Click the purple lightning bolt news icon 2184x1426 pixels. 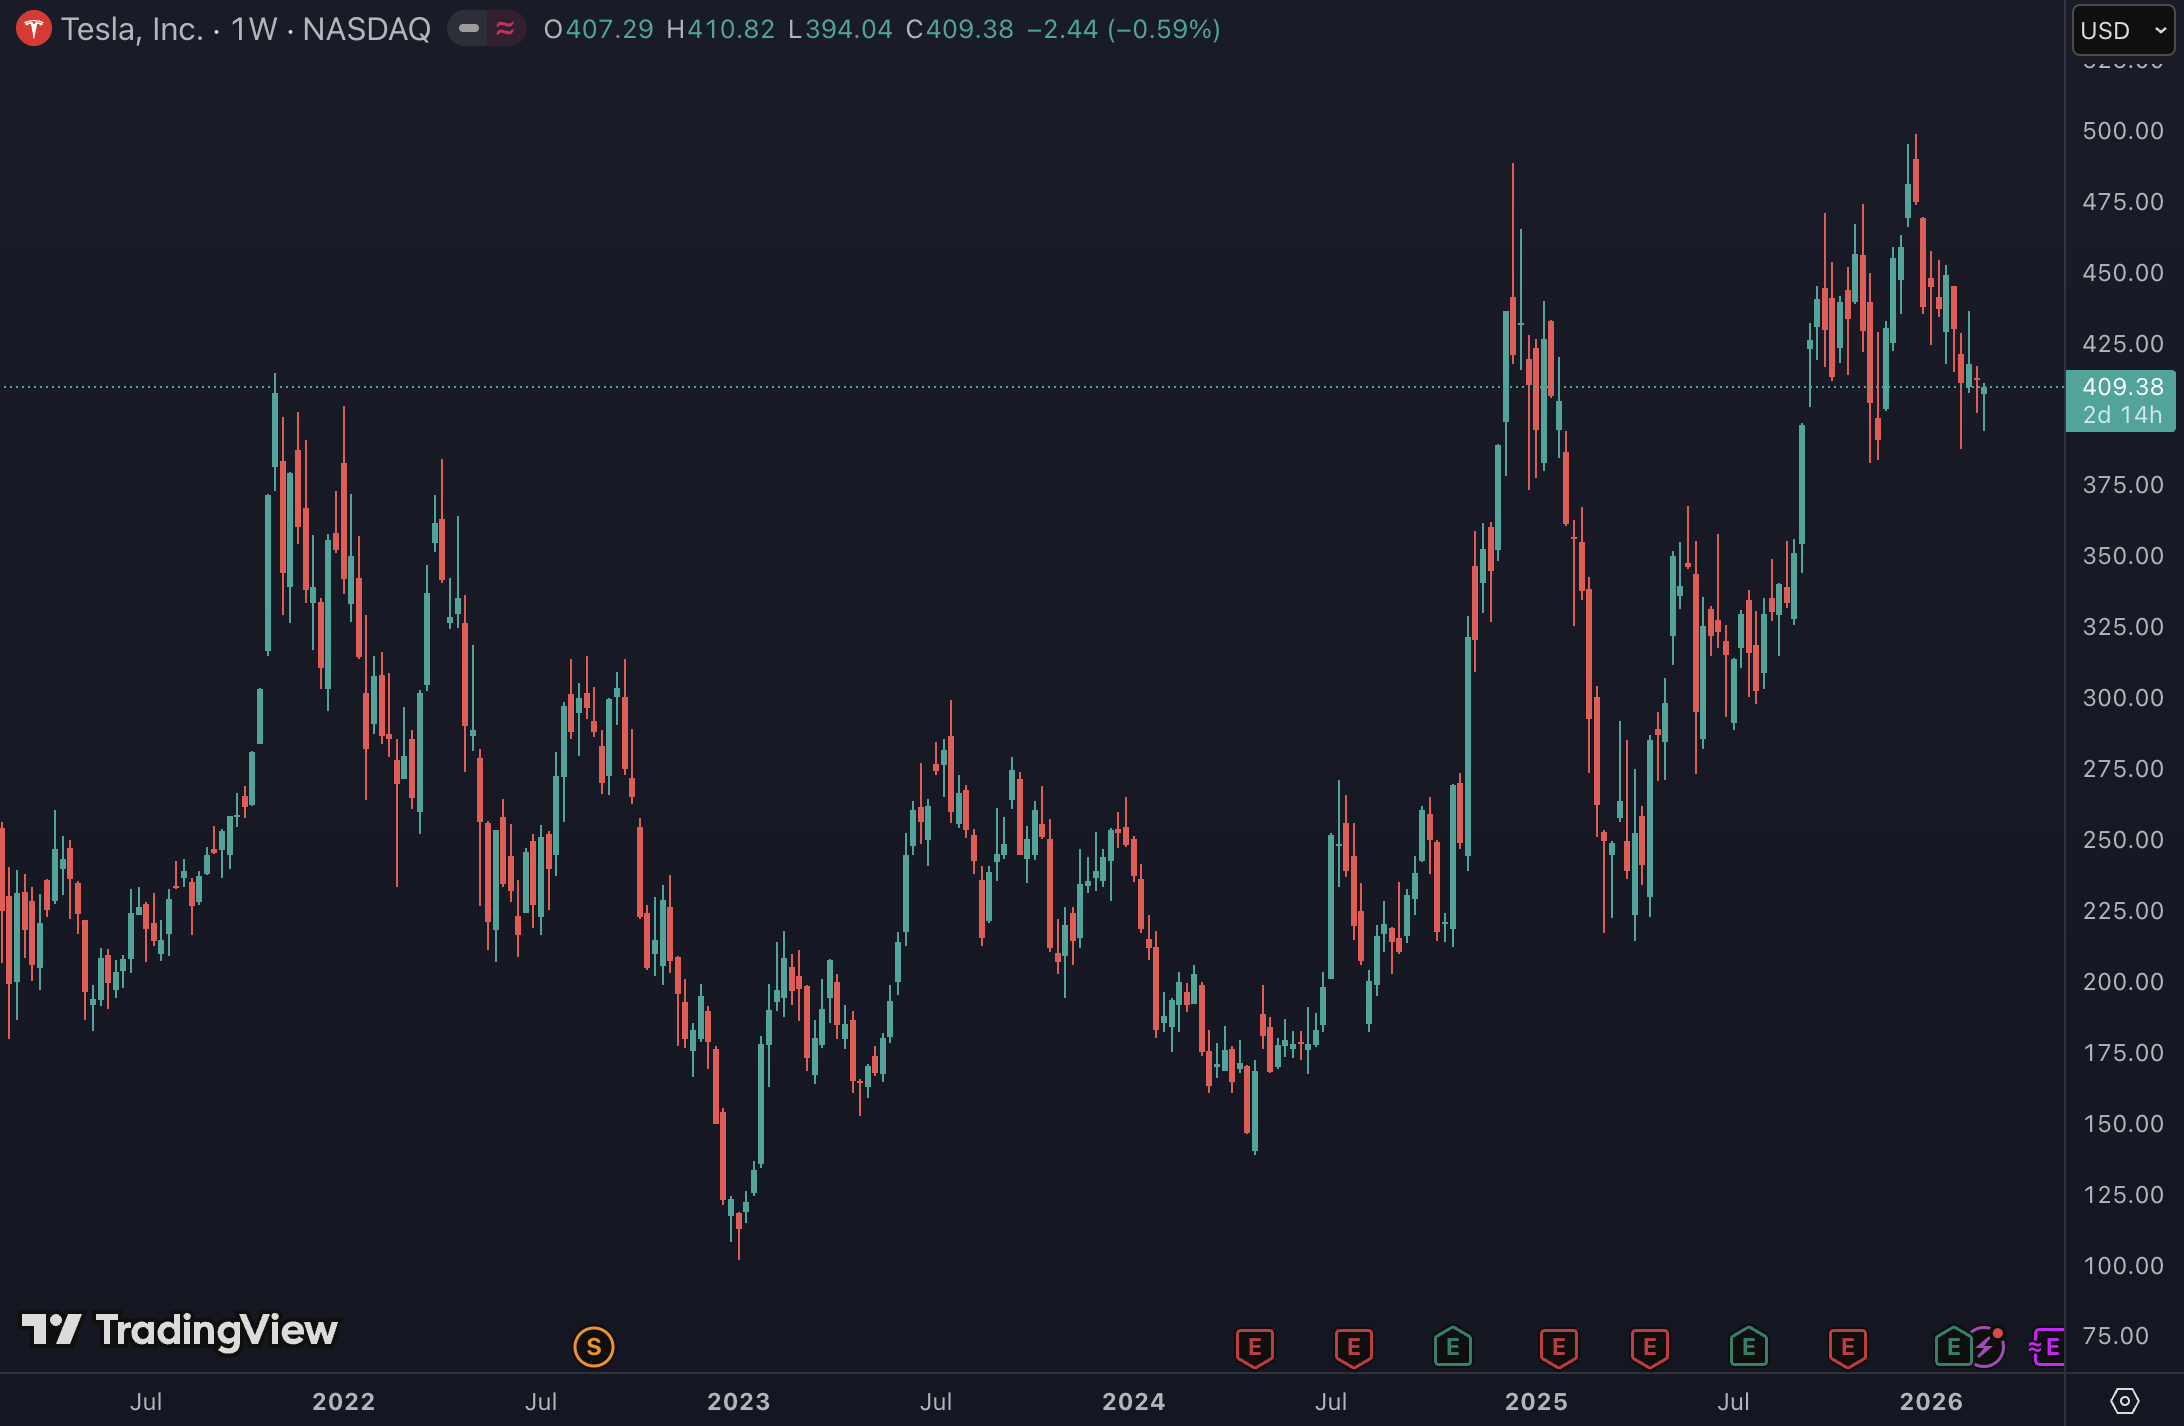(x=1987, y=1348)
